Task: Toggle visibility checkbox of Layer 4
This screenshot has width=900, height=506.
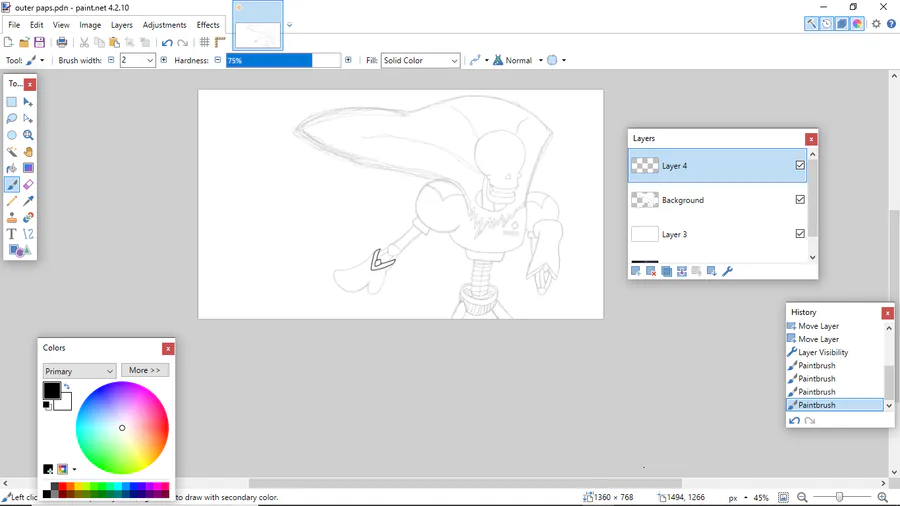Action: point(800,165)
